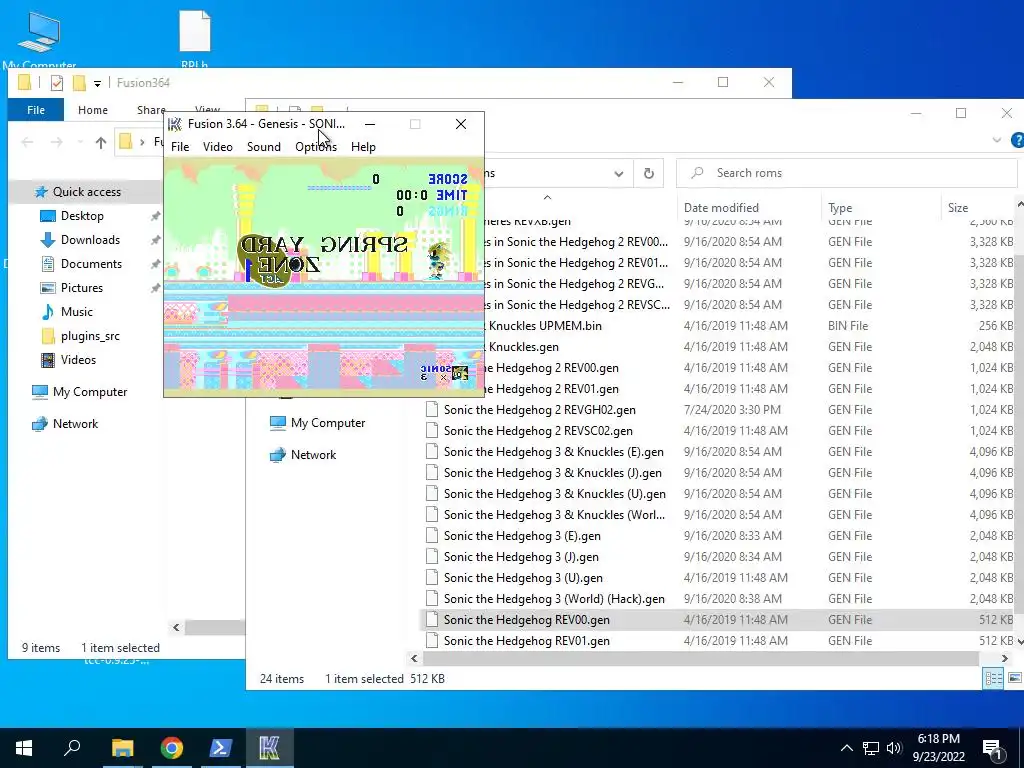Open Downloads folder in Quick access
1024x768 pixels.
[x=90, y=240]
